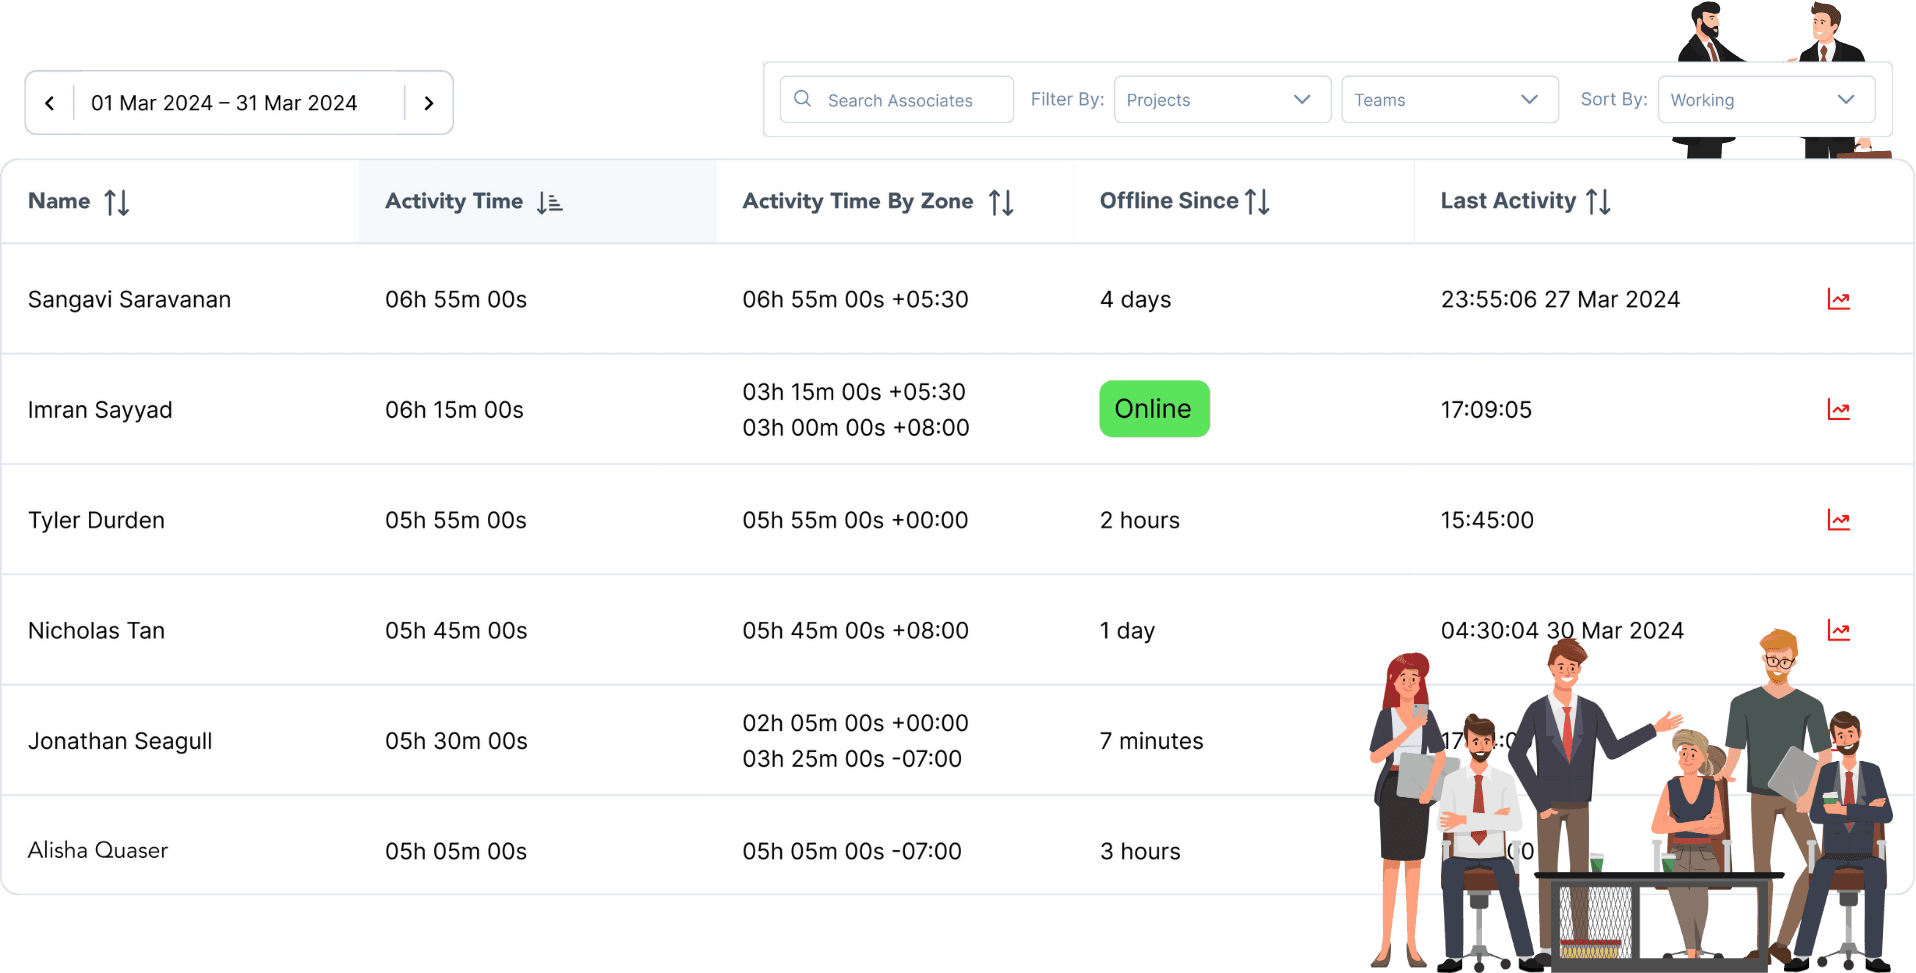Click zone entry 03h 00m 00s +08:00
The width and height of the screenshot is (1916, 973).
[856, 427]
